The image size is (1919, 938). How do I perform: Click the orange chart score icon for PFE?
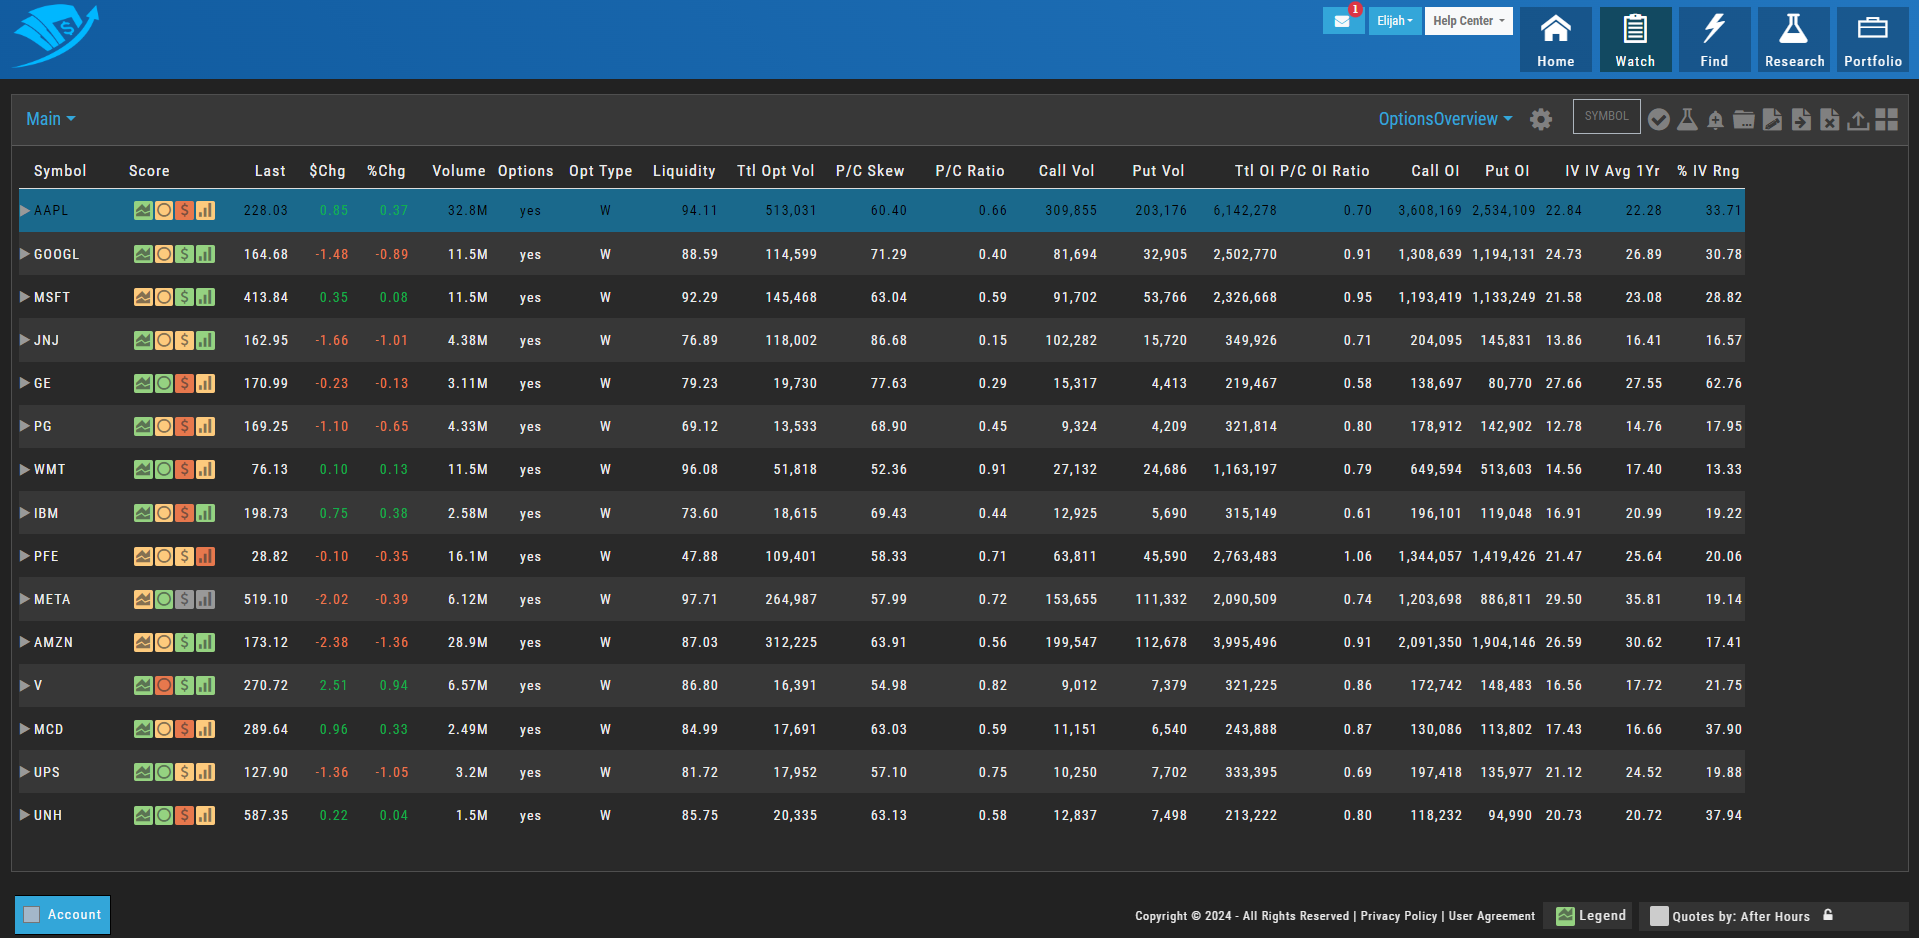pos(143,556)
